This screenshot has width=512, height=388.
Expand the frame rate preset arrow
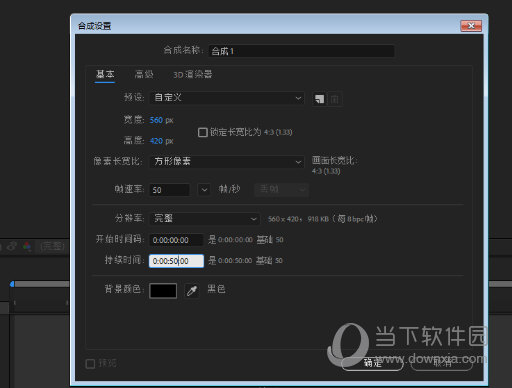point(204,190)
